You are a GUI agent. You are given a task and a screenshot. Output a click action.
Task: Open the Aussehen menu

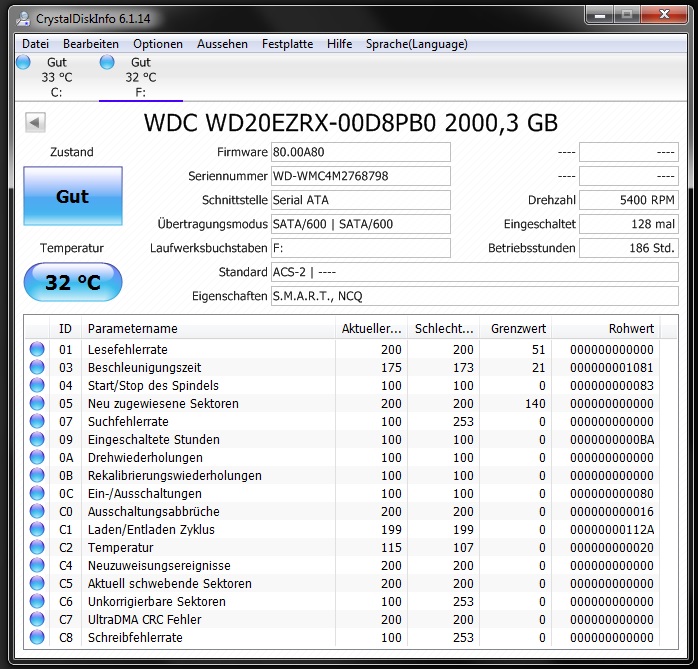tap(222, 44)
